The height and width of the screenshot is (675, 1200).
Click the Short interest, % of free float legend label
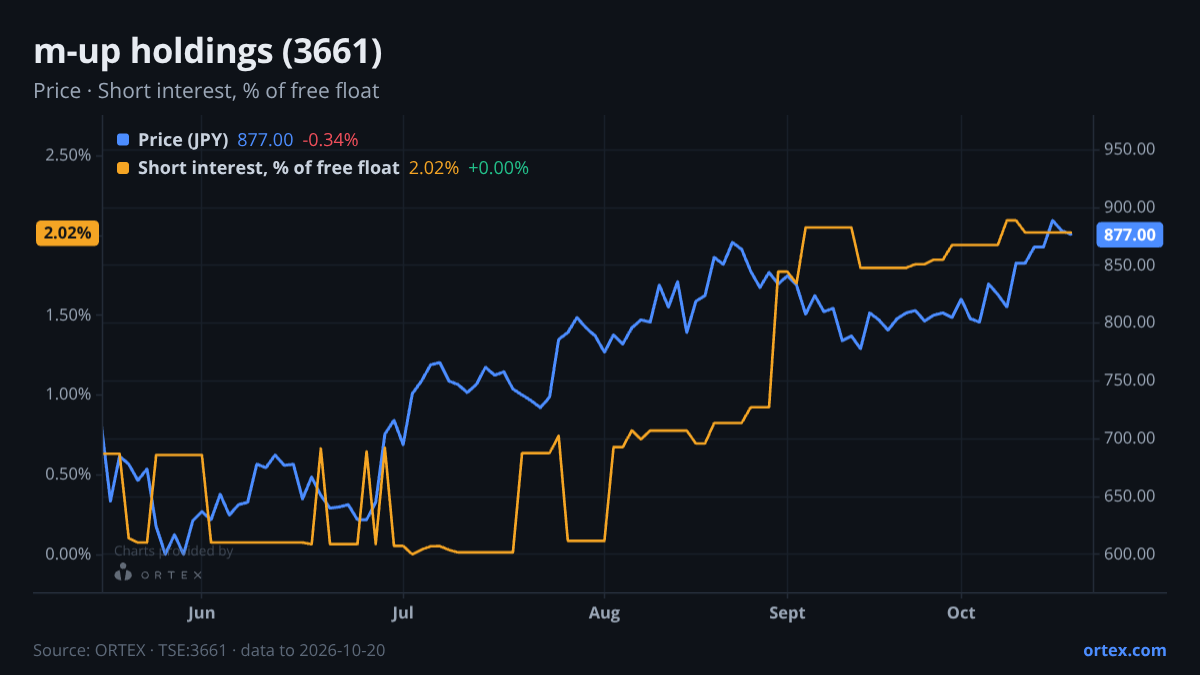(269, 168)
